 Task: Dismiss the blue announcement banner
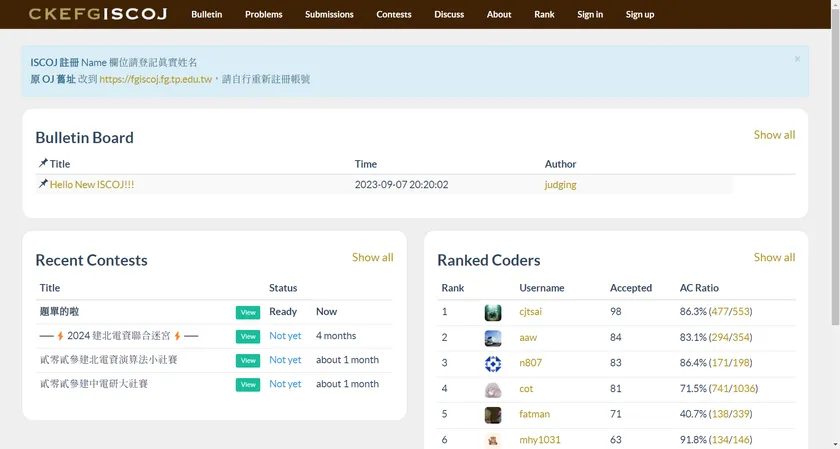point(797,59)
